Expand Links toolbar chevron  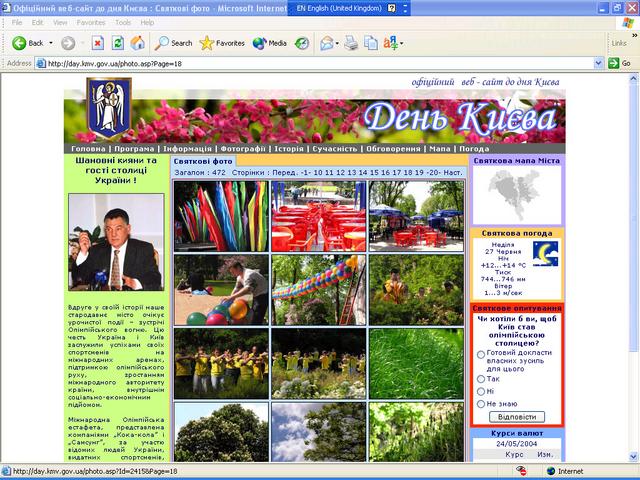(x=635, y=36)
